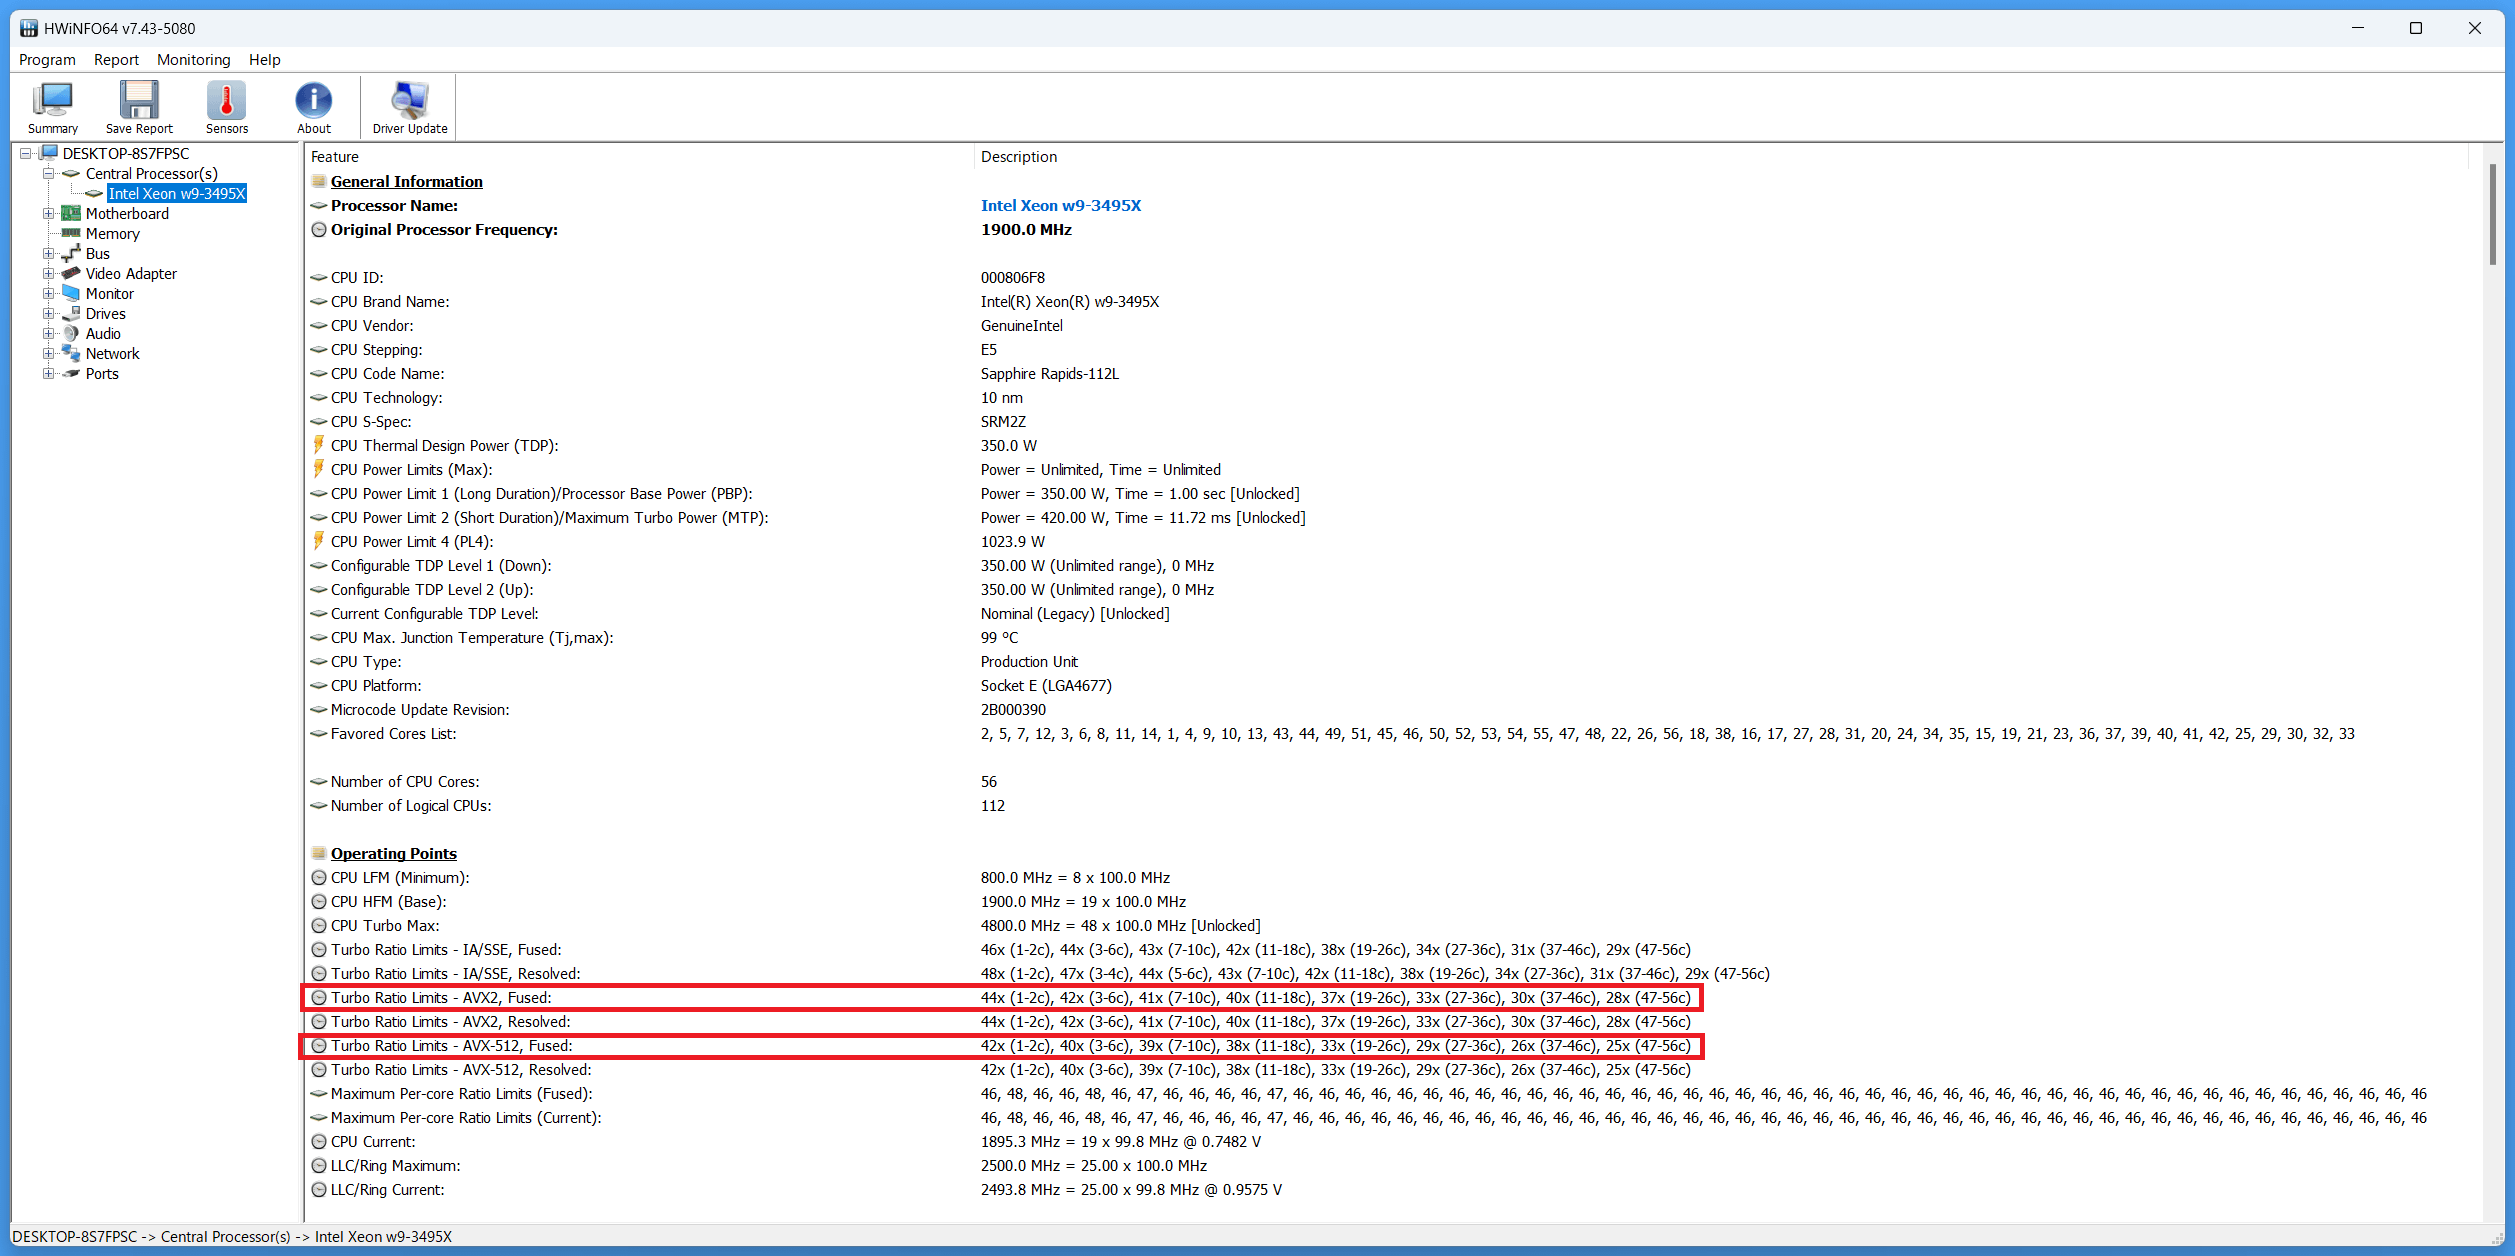Click the Network icon in tree

pyautogui.click(x=71, y=353)
